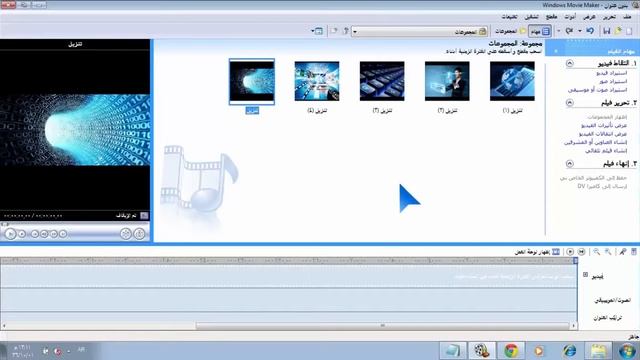Click the Redo arrow icon

(x=569, y=31)
